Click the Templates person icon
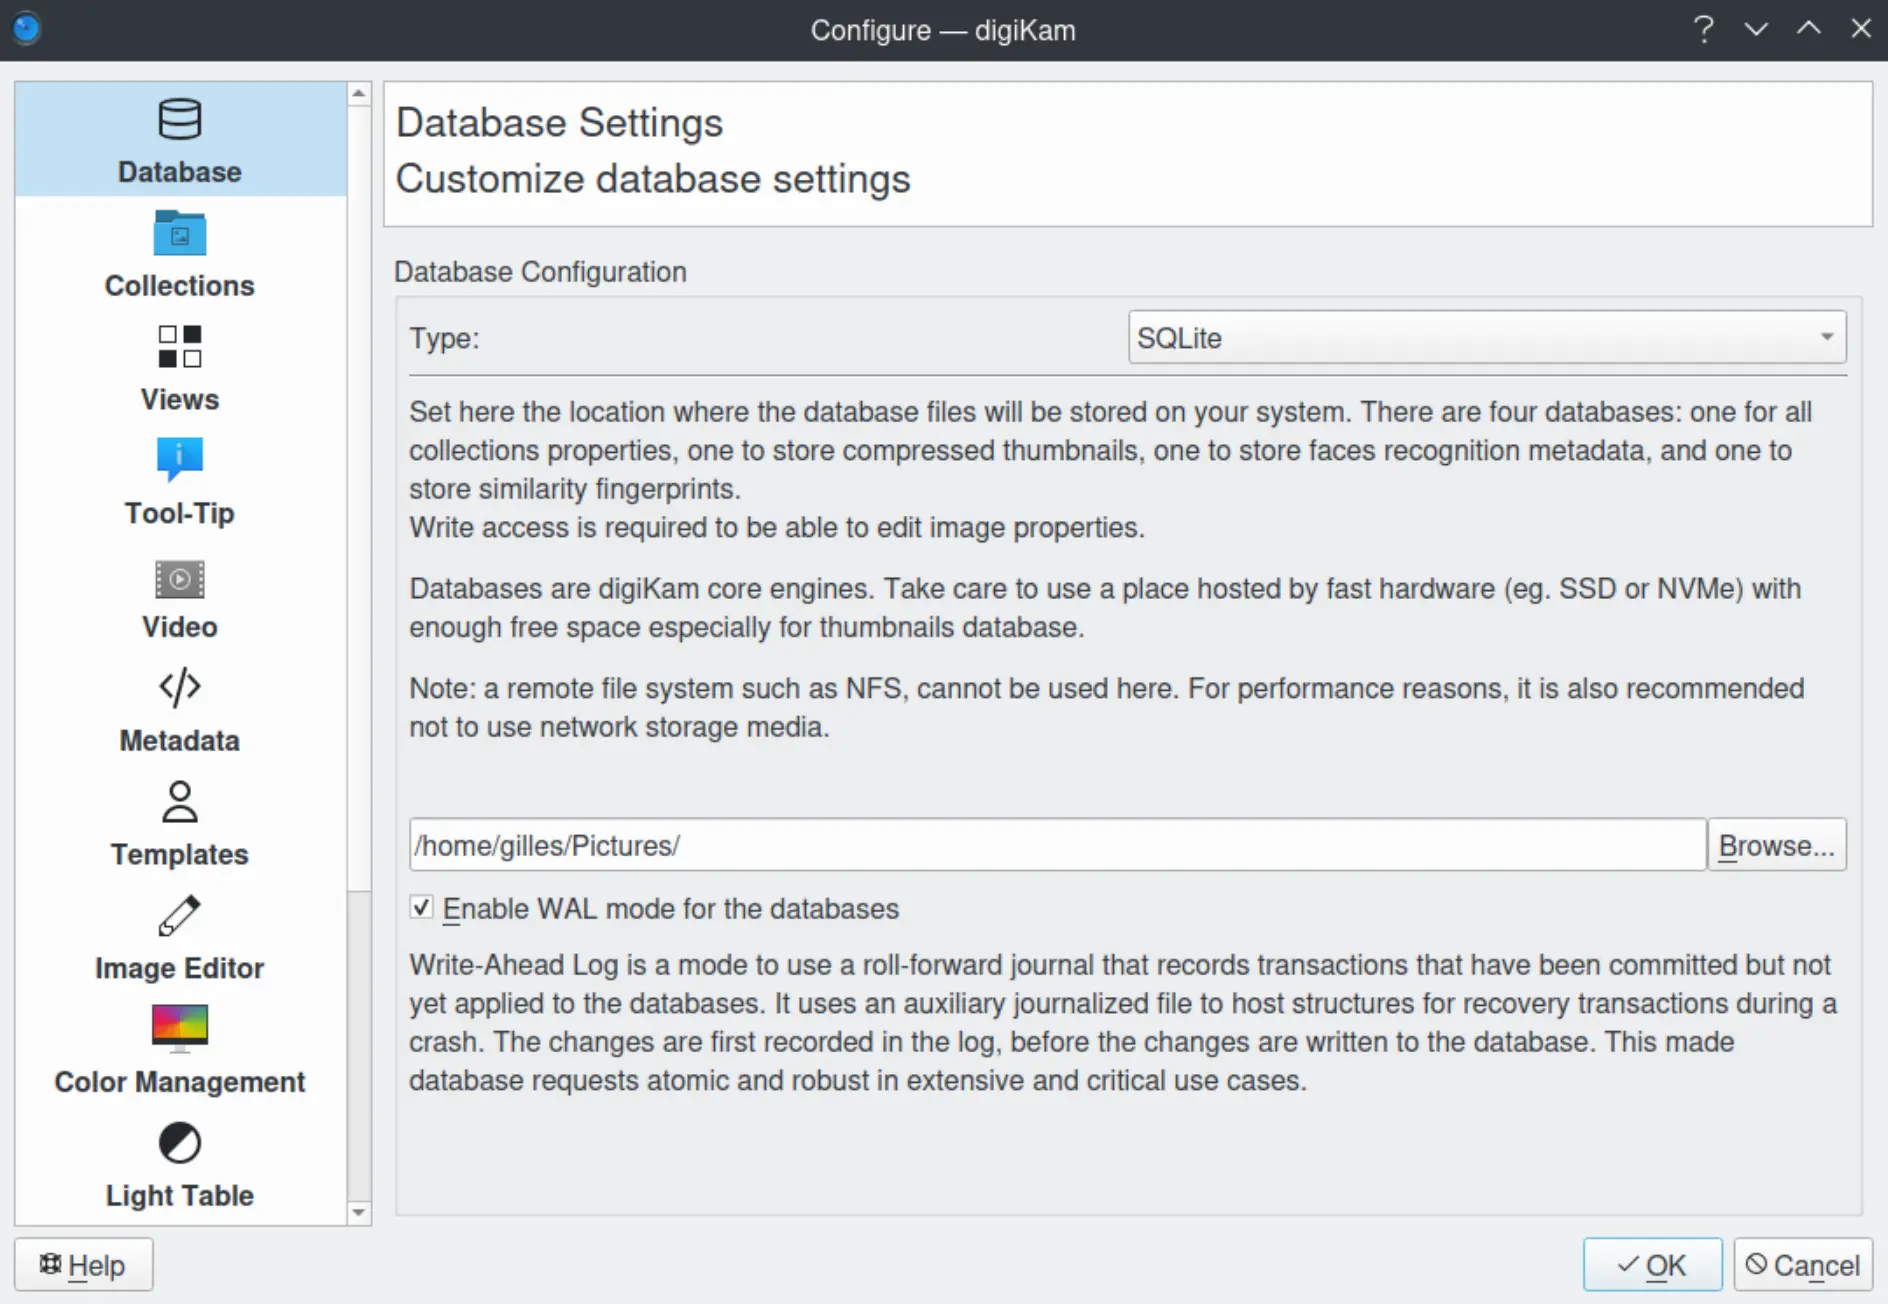 click(179, 802)
